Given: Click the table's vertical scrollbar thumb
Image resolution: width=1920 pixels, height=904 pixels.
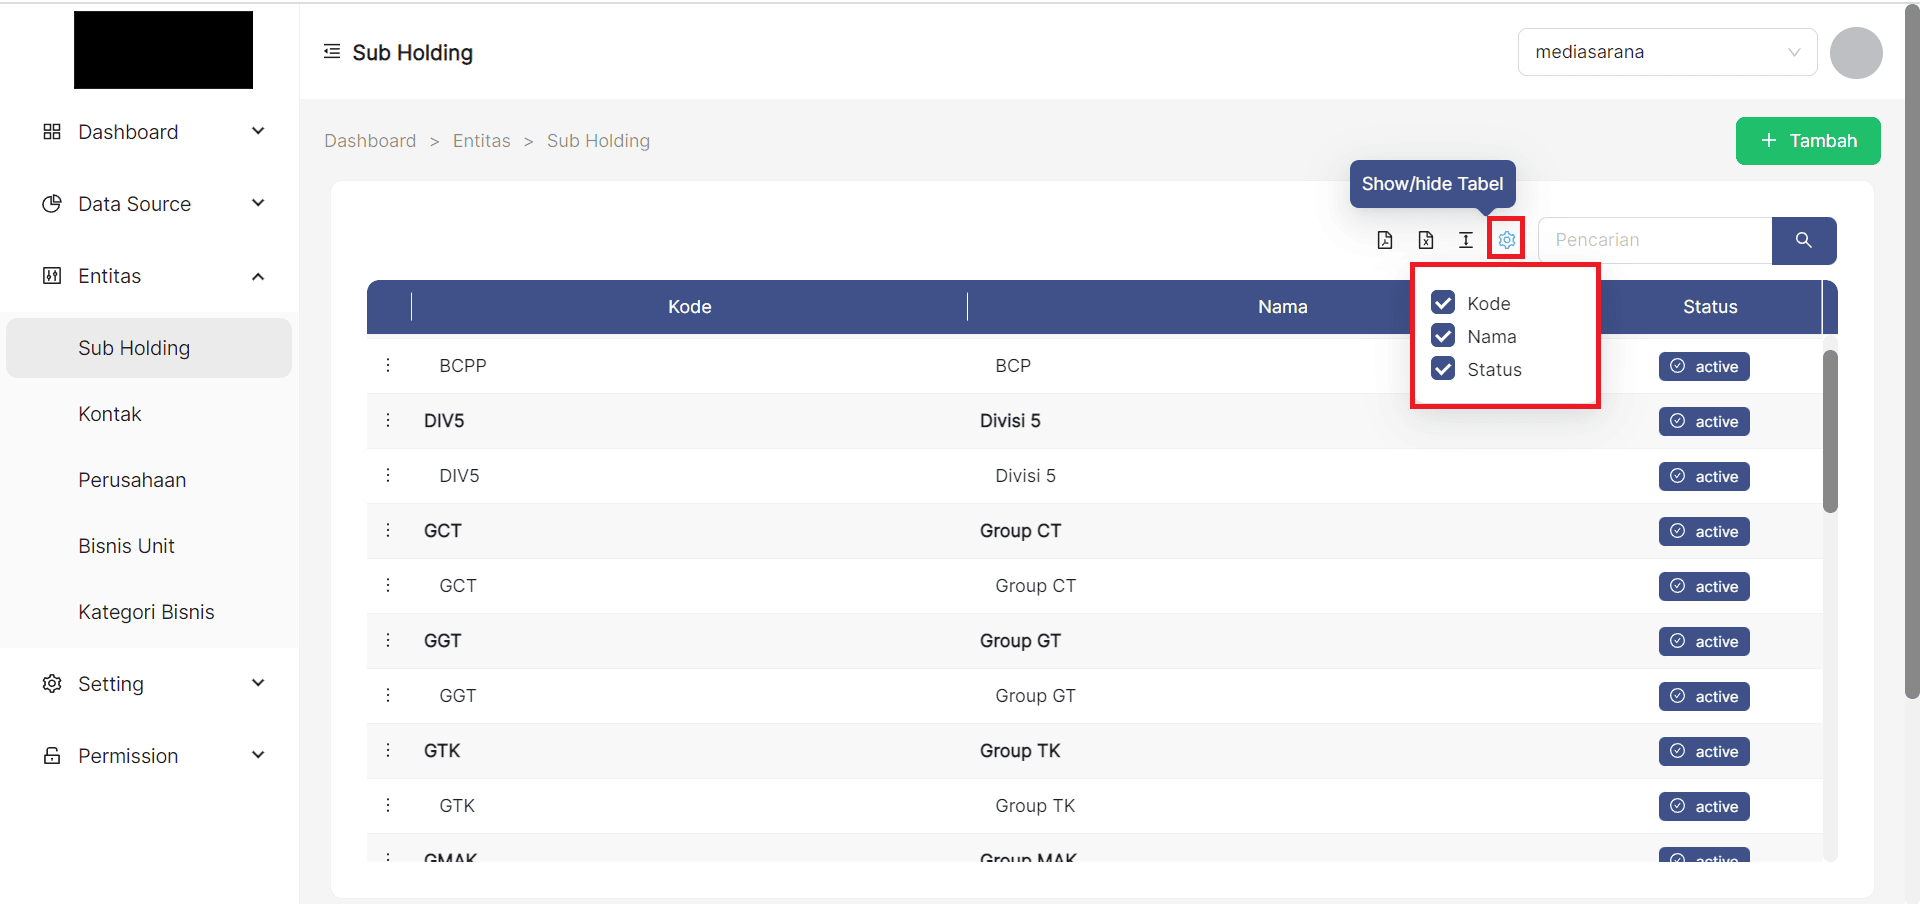Looking at the screenshot, I should coord(1830,430).
